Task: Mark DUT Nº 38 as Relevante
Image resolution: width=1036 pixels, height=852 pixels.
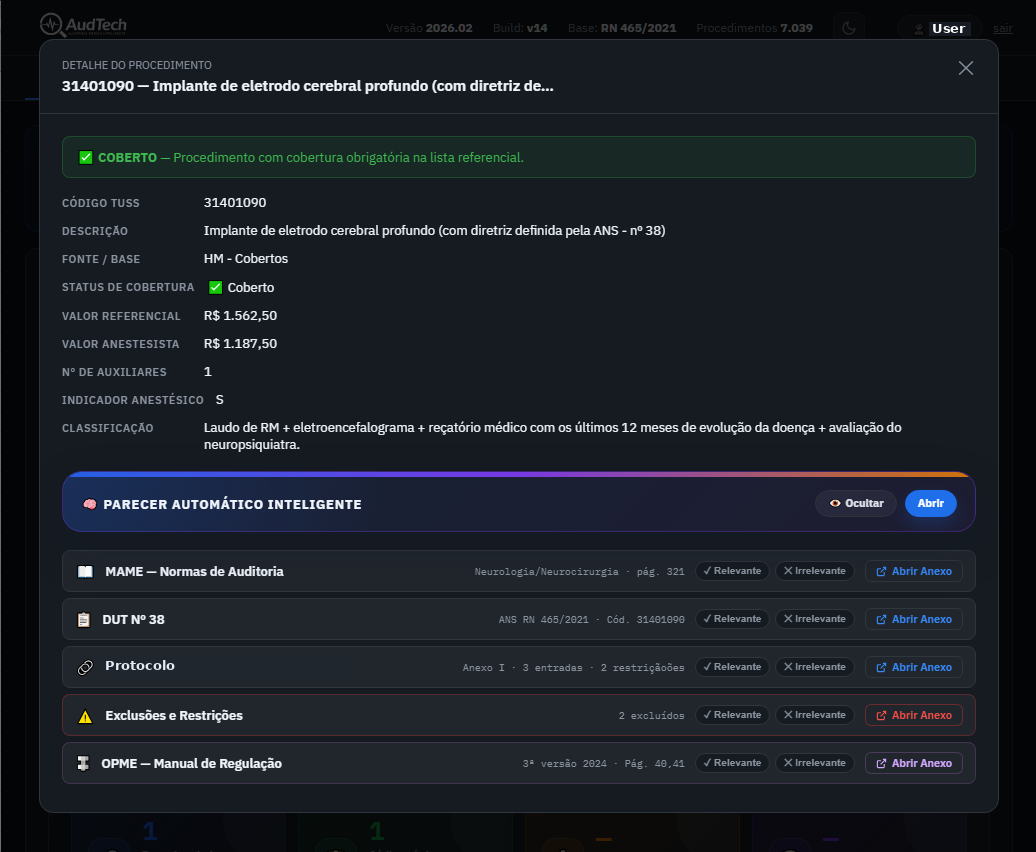Action: tap(732, 619)
